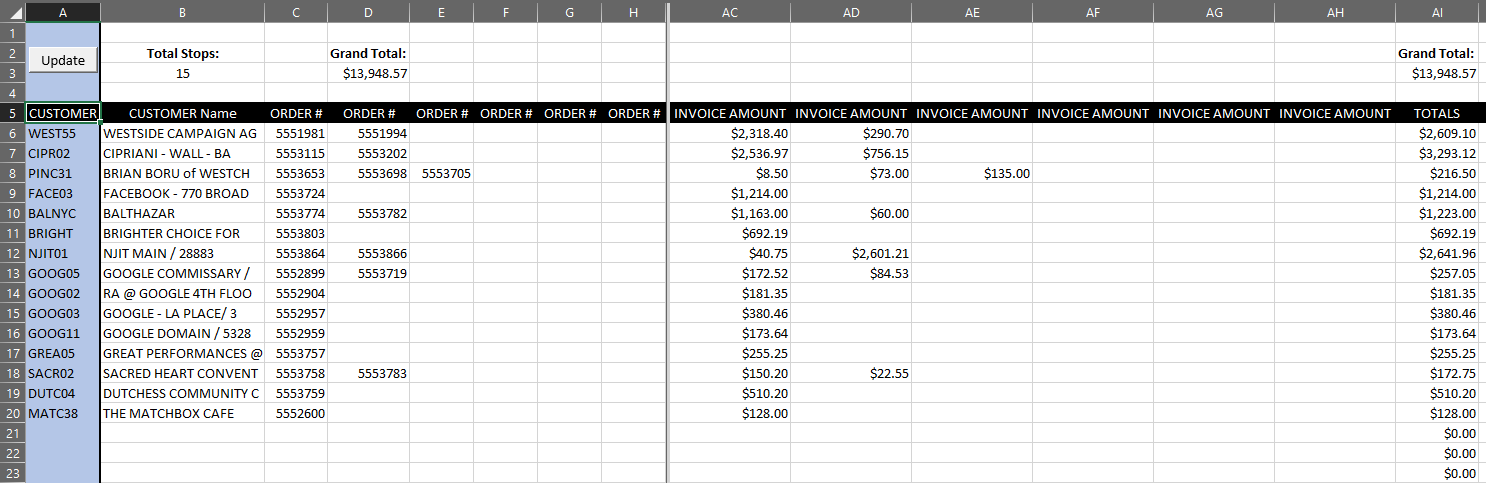Click Grand Total value in column AI
This screenshot has width=1486, height=483.
(1444, 73)
